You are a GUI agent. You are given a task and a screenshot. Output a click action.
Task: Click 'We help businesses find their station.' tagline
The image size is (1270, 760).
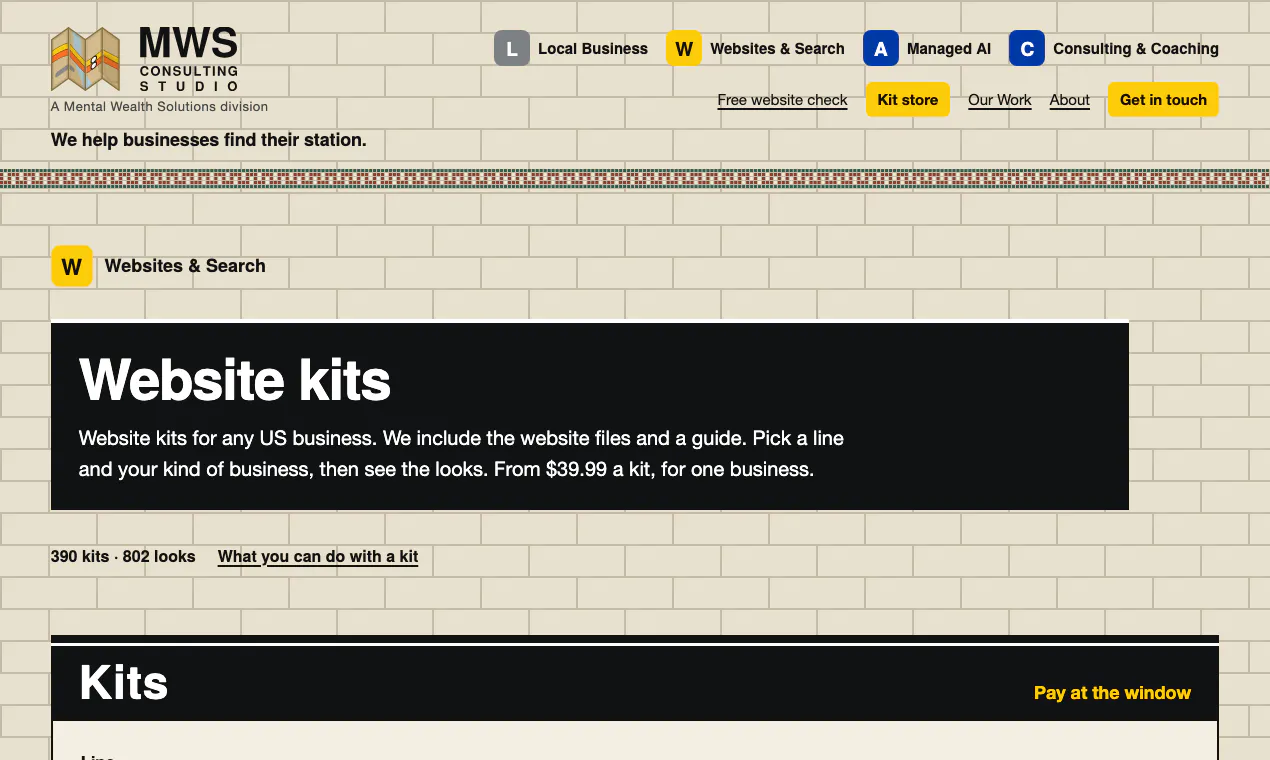209,140
